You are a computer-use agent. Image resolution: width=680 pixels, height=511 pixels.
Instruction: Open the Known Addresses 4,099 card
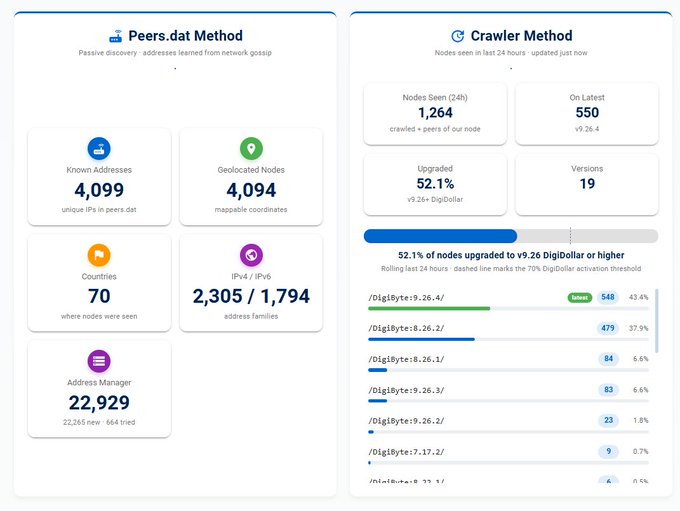[x=99, y=177]
